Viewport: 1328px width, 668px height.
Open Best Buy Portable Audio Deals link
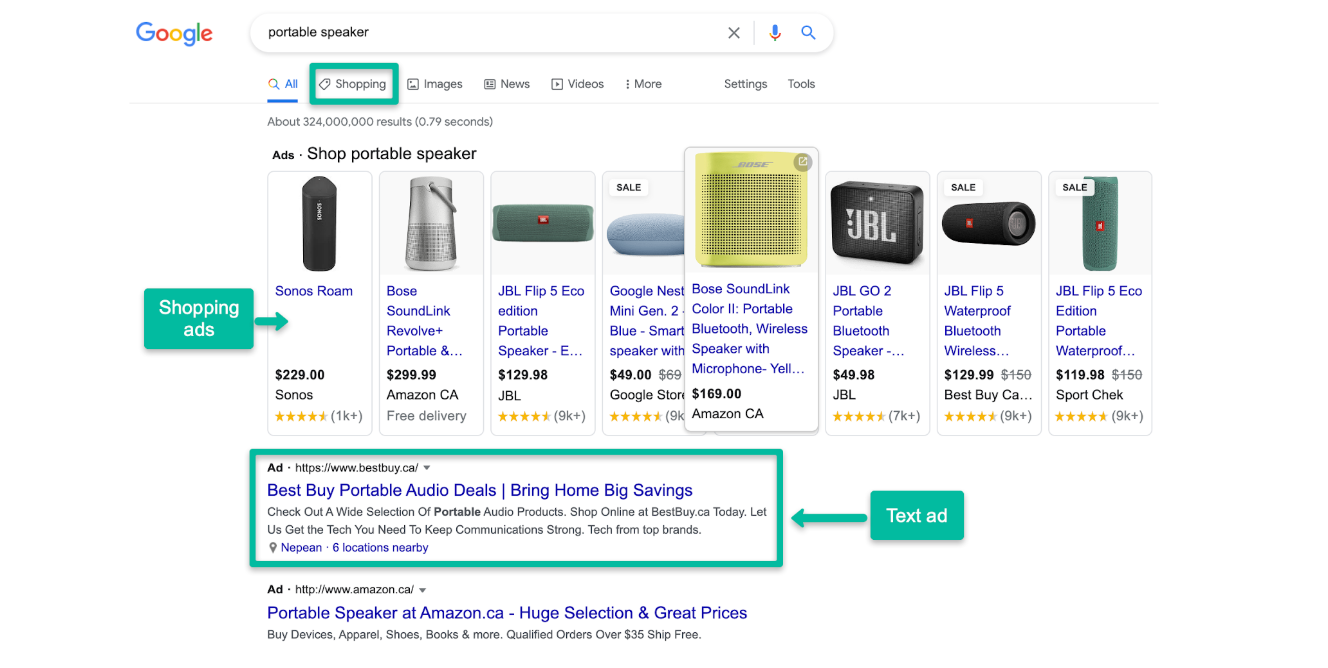click(x=479, y=490)
